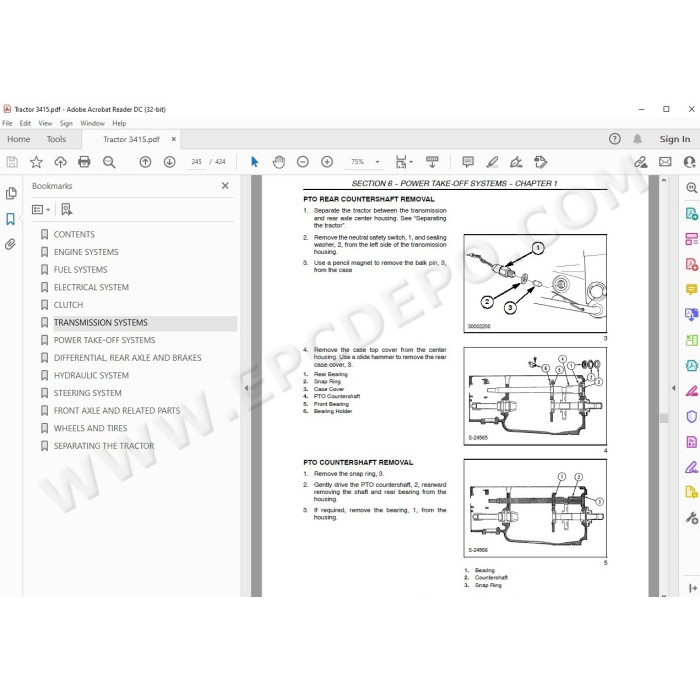The height and width of the screenshot is (700, 700).
Task: Open the File menu
Action: 7,123
